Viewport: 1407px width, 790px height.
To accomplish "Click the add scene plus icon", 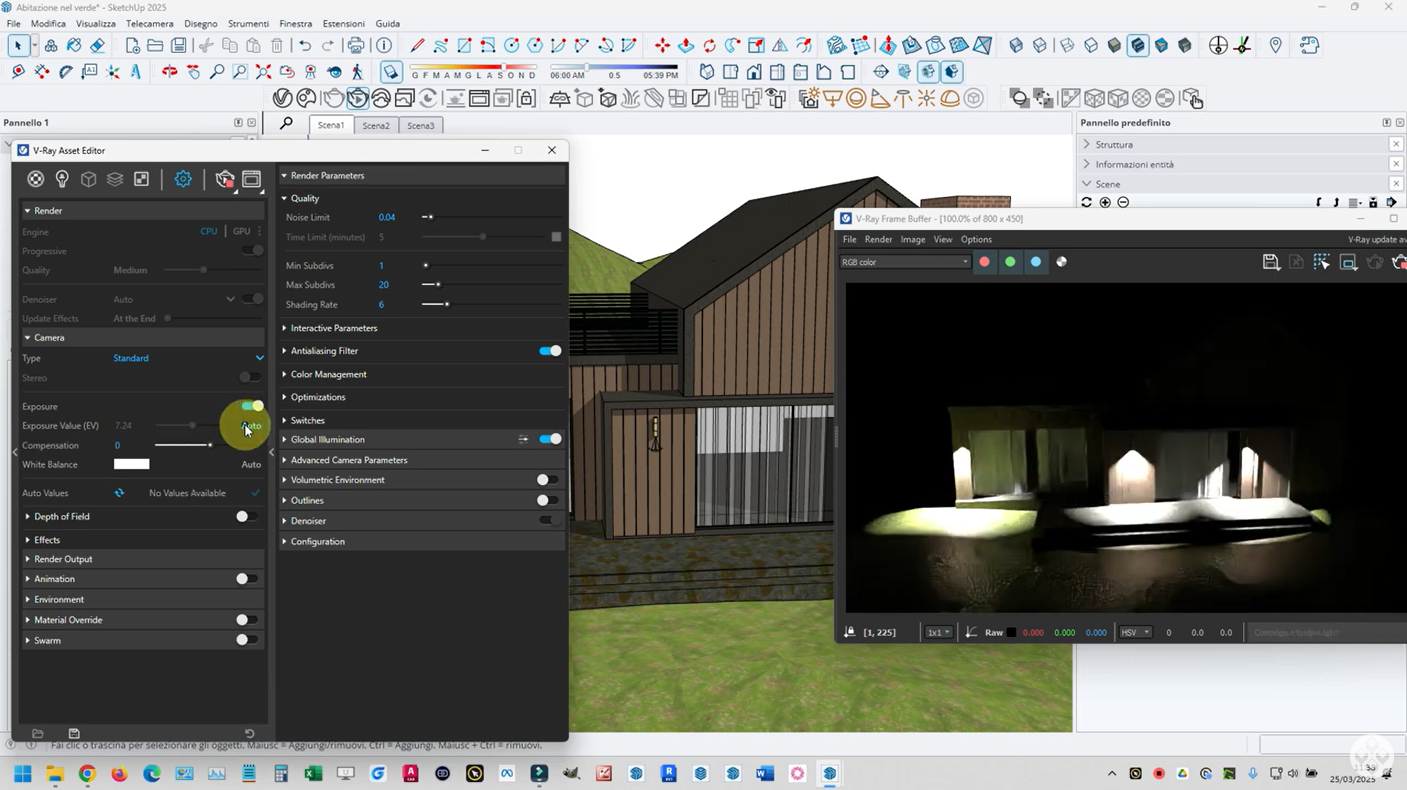I will coord(1105,202).
